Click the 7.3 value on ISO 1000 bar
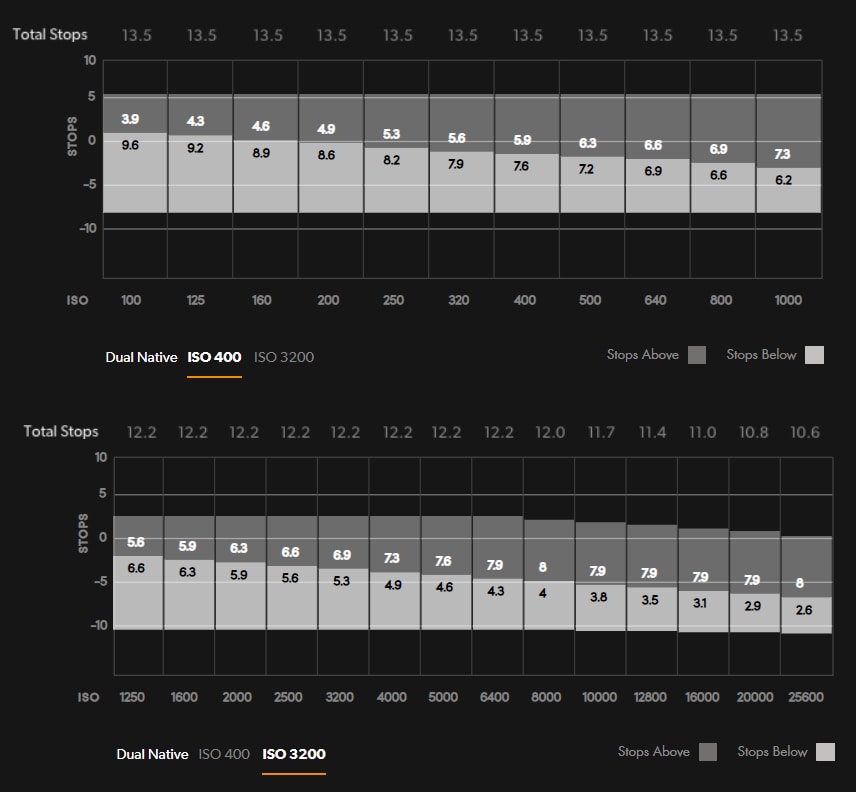This screenshot has width=856, height=792. point(782,154)
